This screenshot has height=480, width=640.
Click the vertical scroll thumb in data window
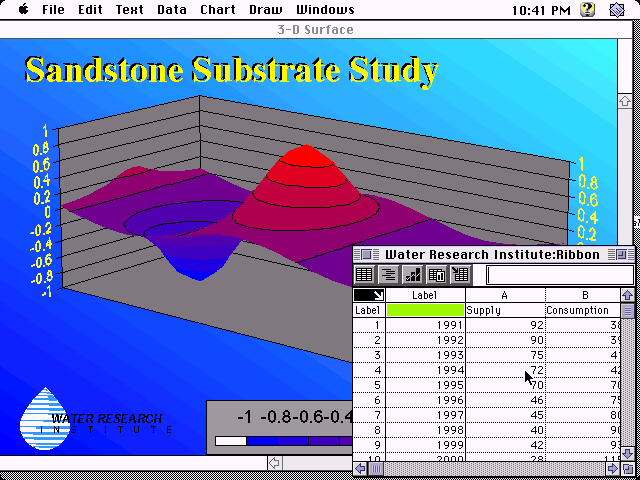(x=627, y=311)
